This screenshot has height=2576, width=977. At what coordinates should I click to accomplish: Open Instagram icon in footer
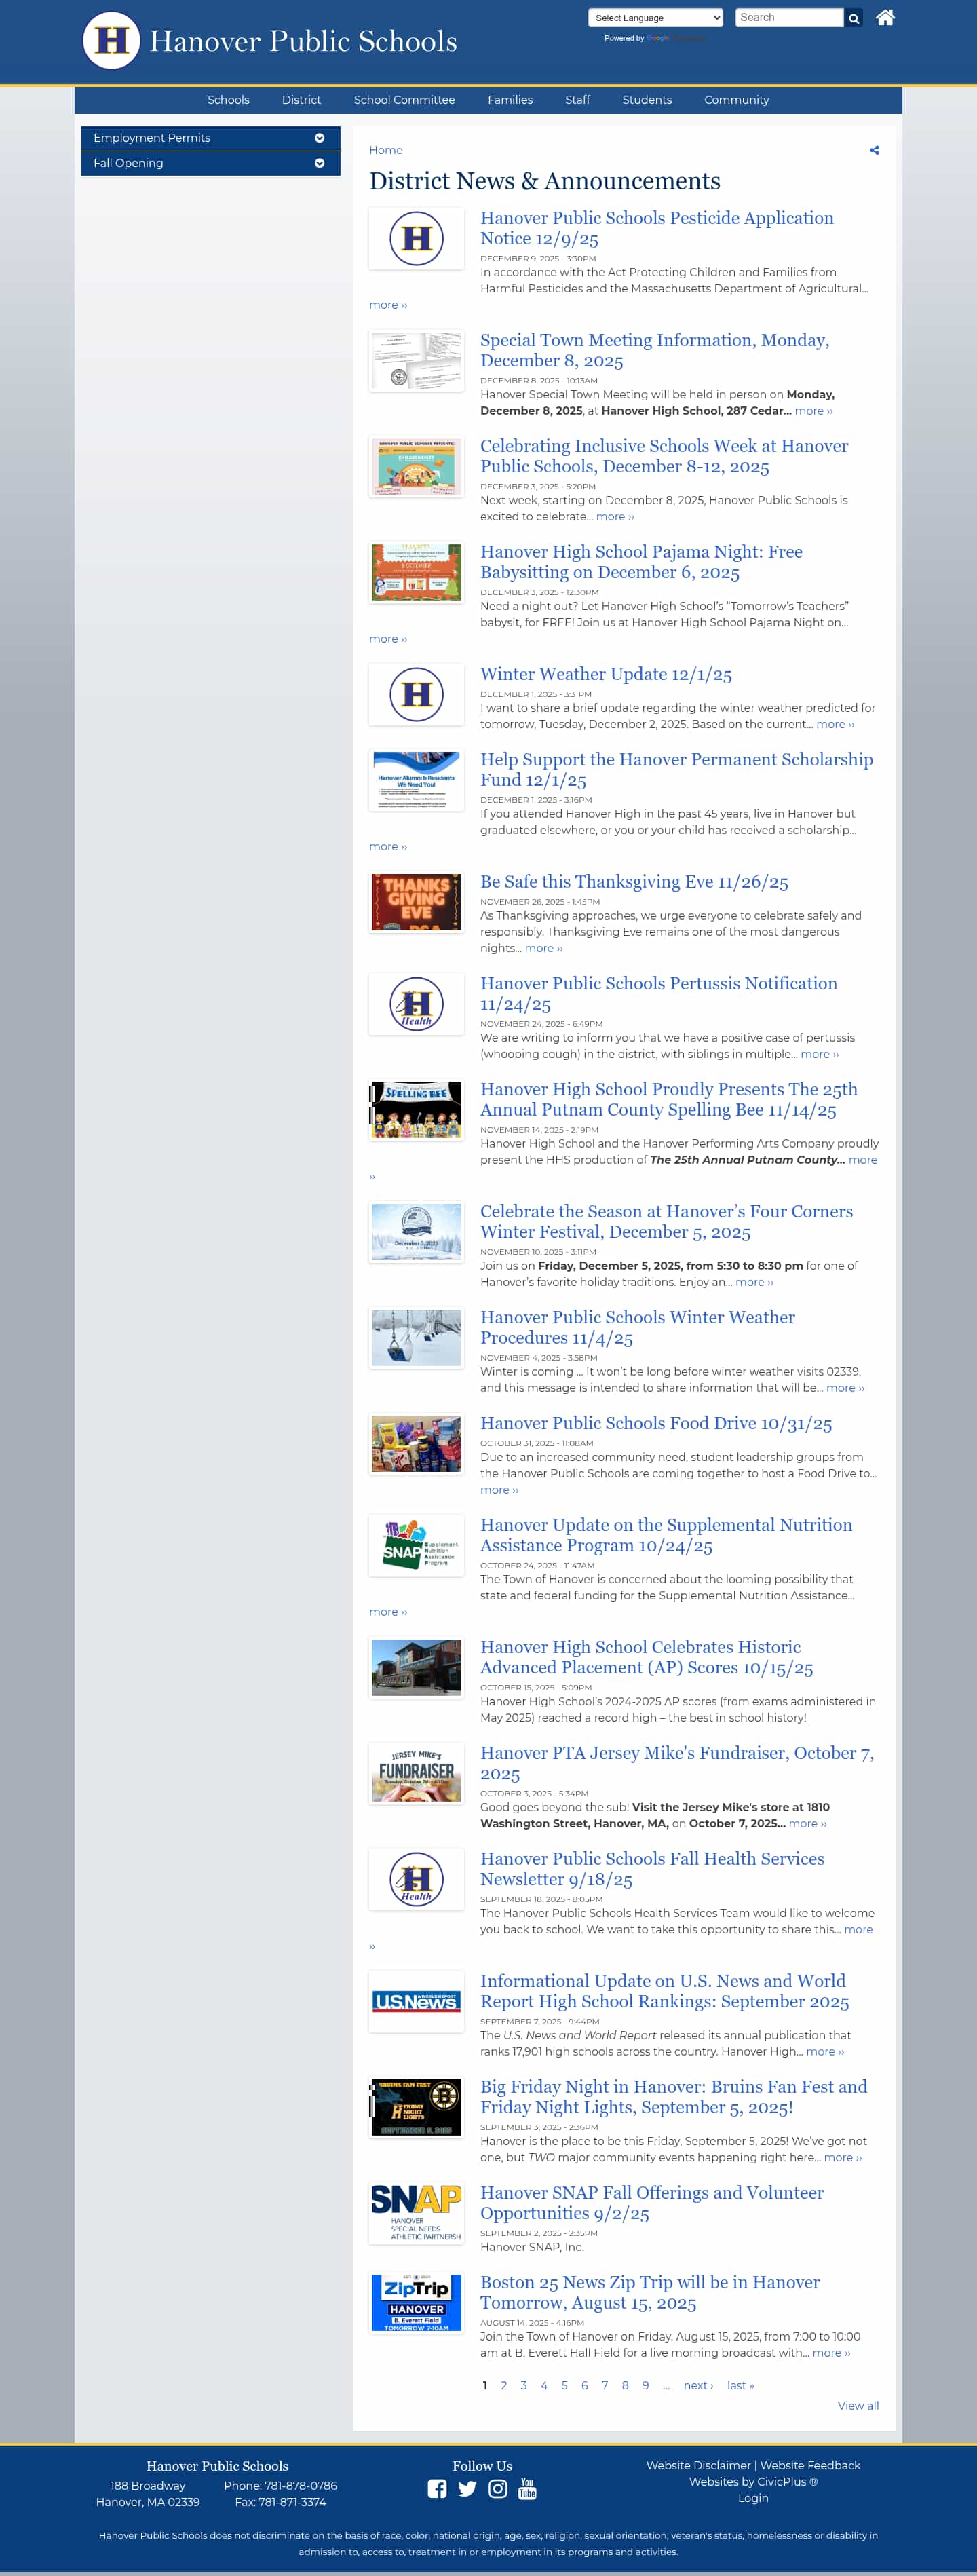click(497, 2489)
